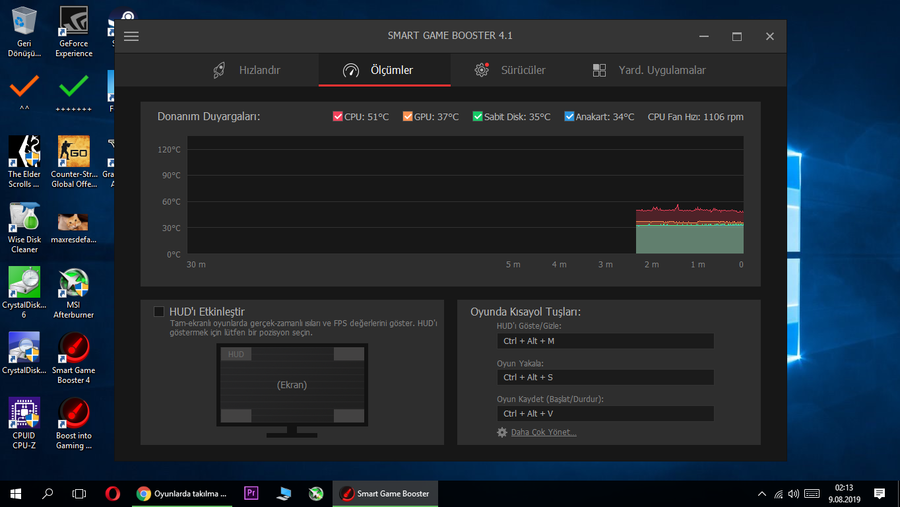Click the touch keyboard tray icon

pos(812,494)
